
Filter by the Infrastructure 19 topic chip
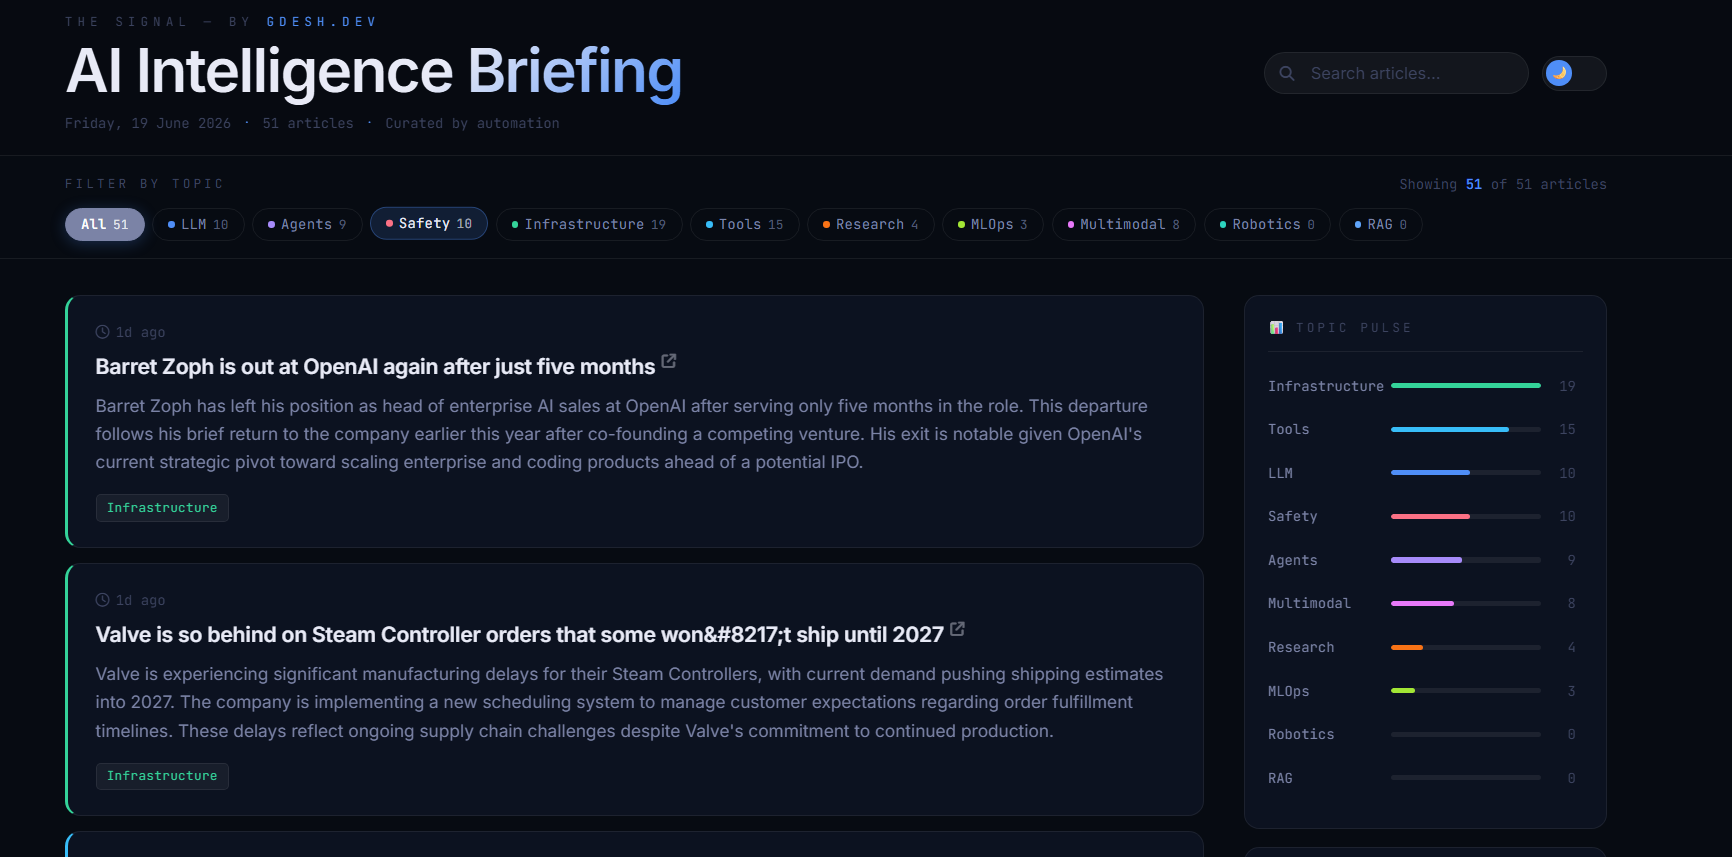pos(589,224)
